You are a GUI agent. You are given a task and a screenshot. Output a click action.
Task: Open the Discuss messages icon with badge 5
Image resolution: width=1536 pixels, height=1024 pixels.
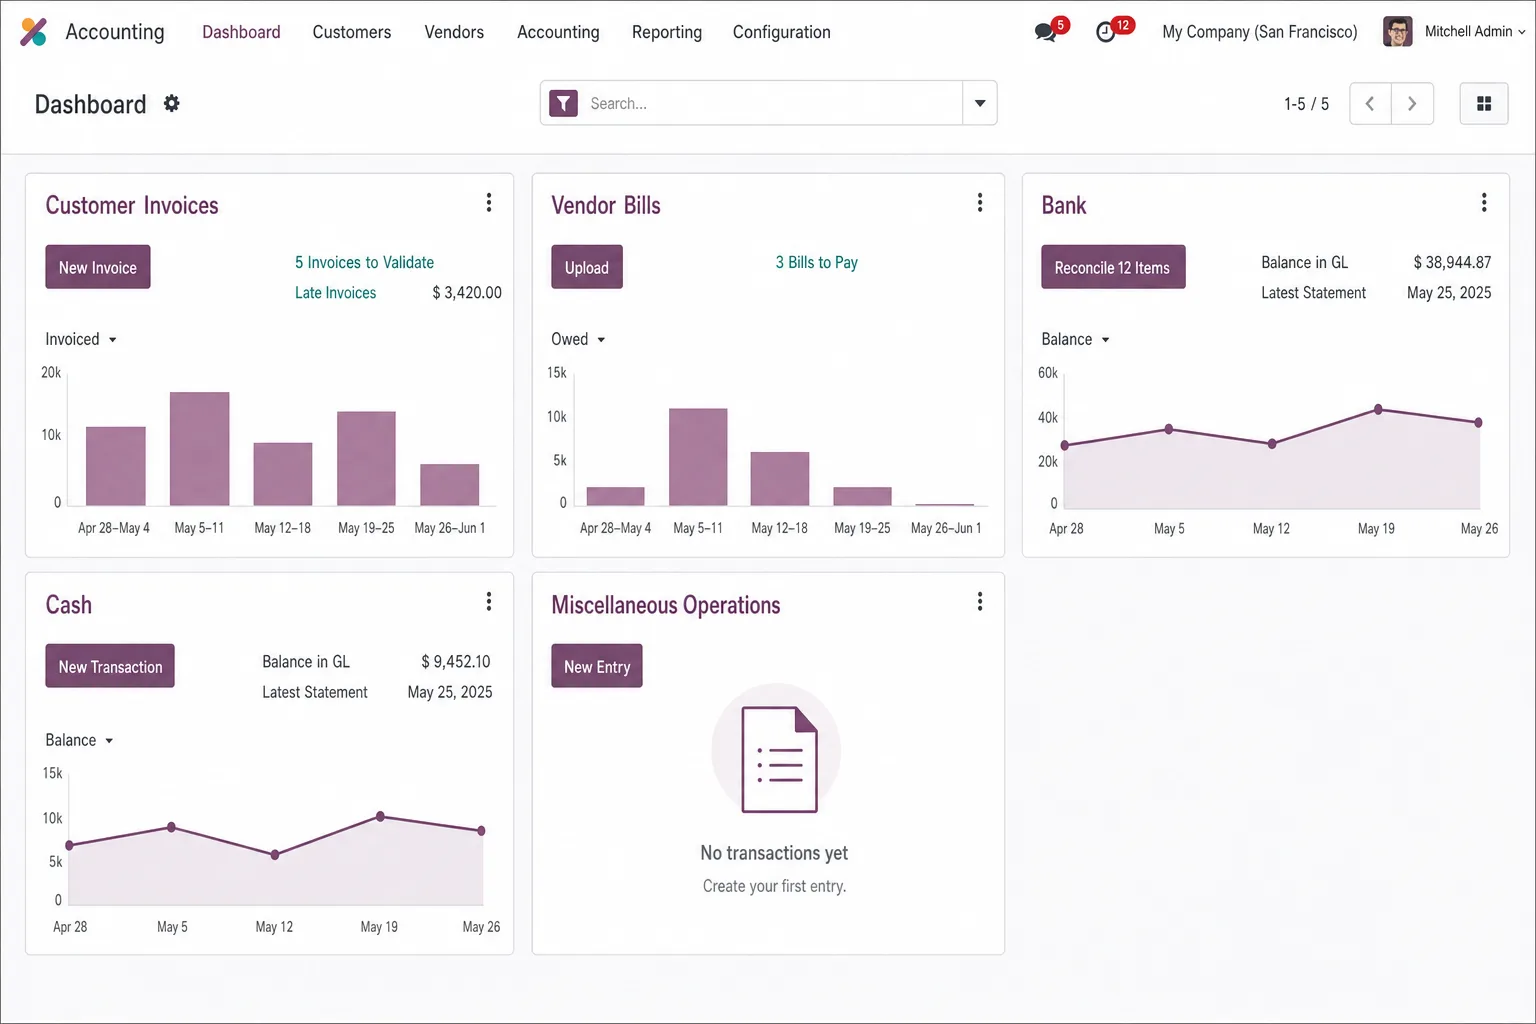click(x=1046, y=32)
